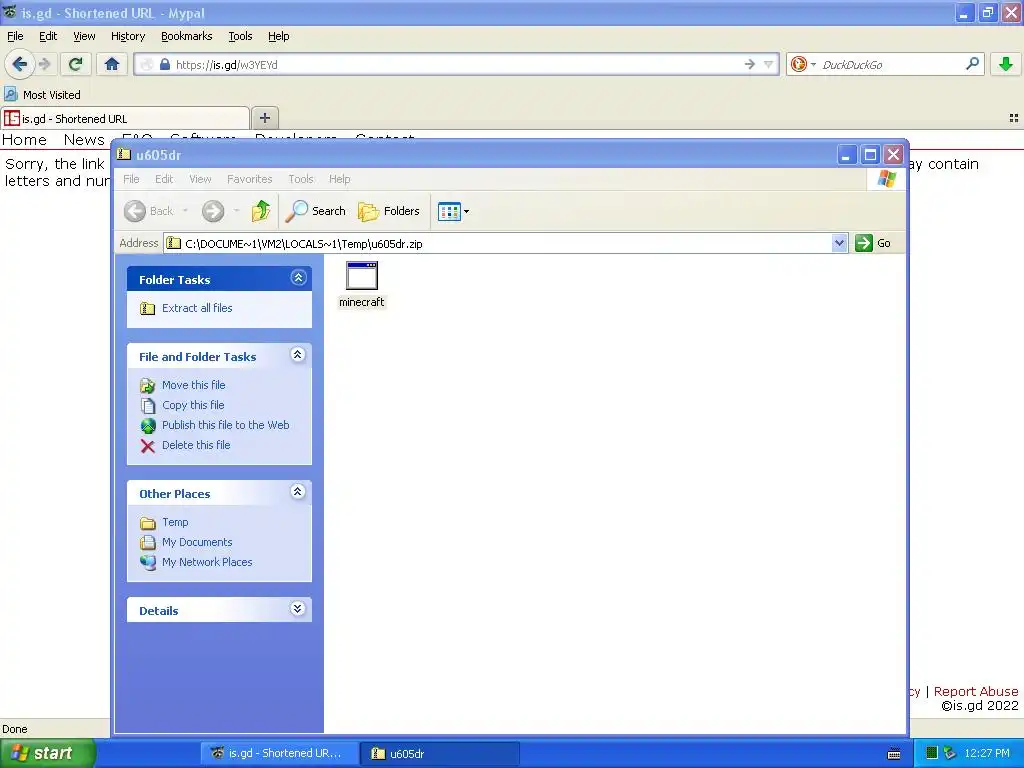The image size is (1024, 768).
Task: Open the Explorer Edit menu
Action: coord(164,179)
